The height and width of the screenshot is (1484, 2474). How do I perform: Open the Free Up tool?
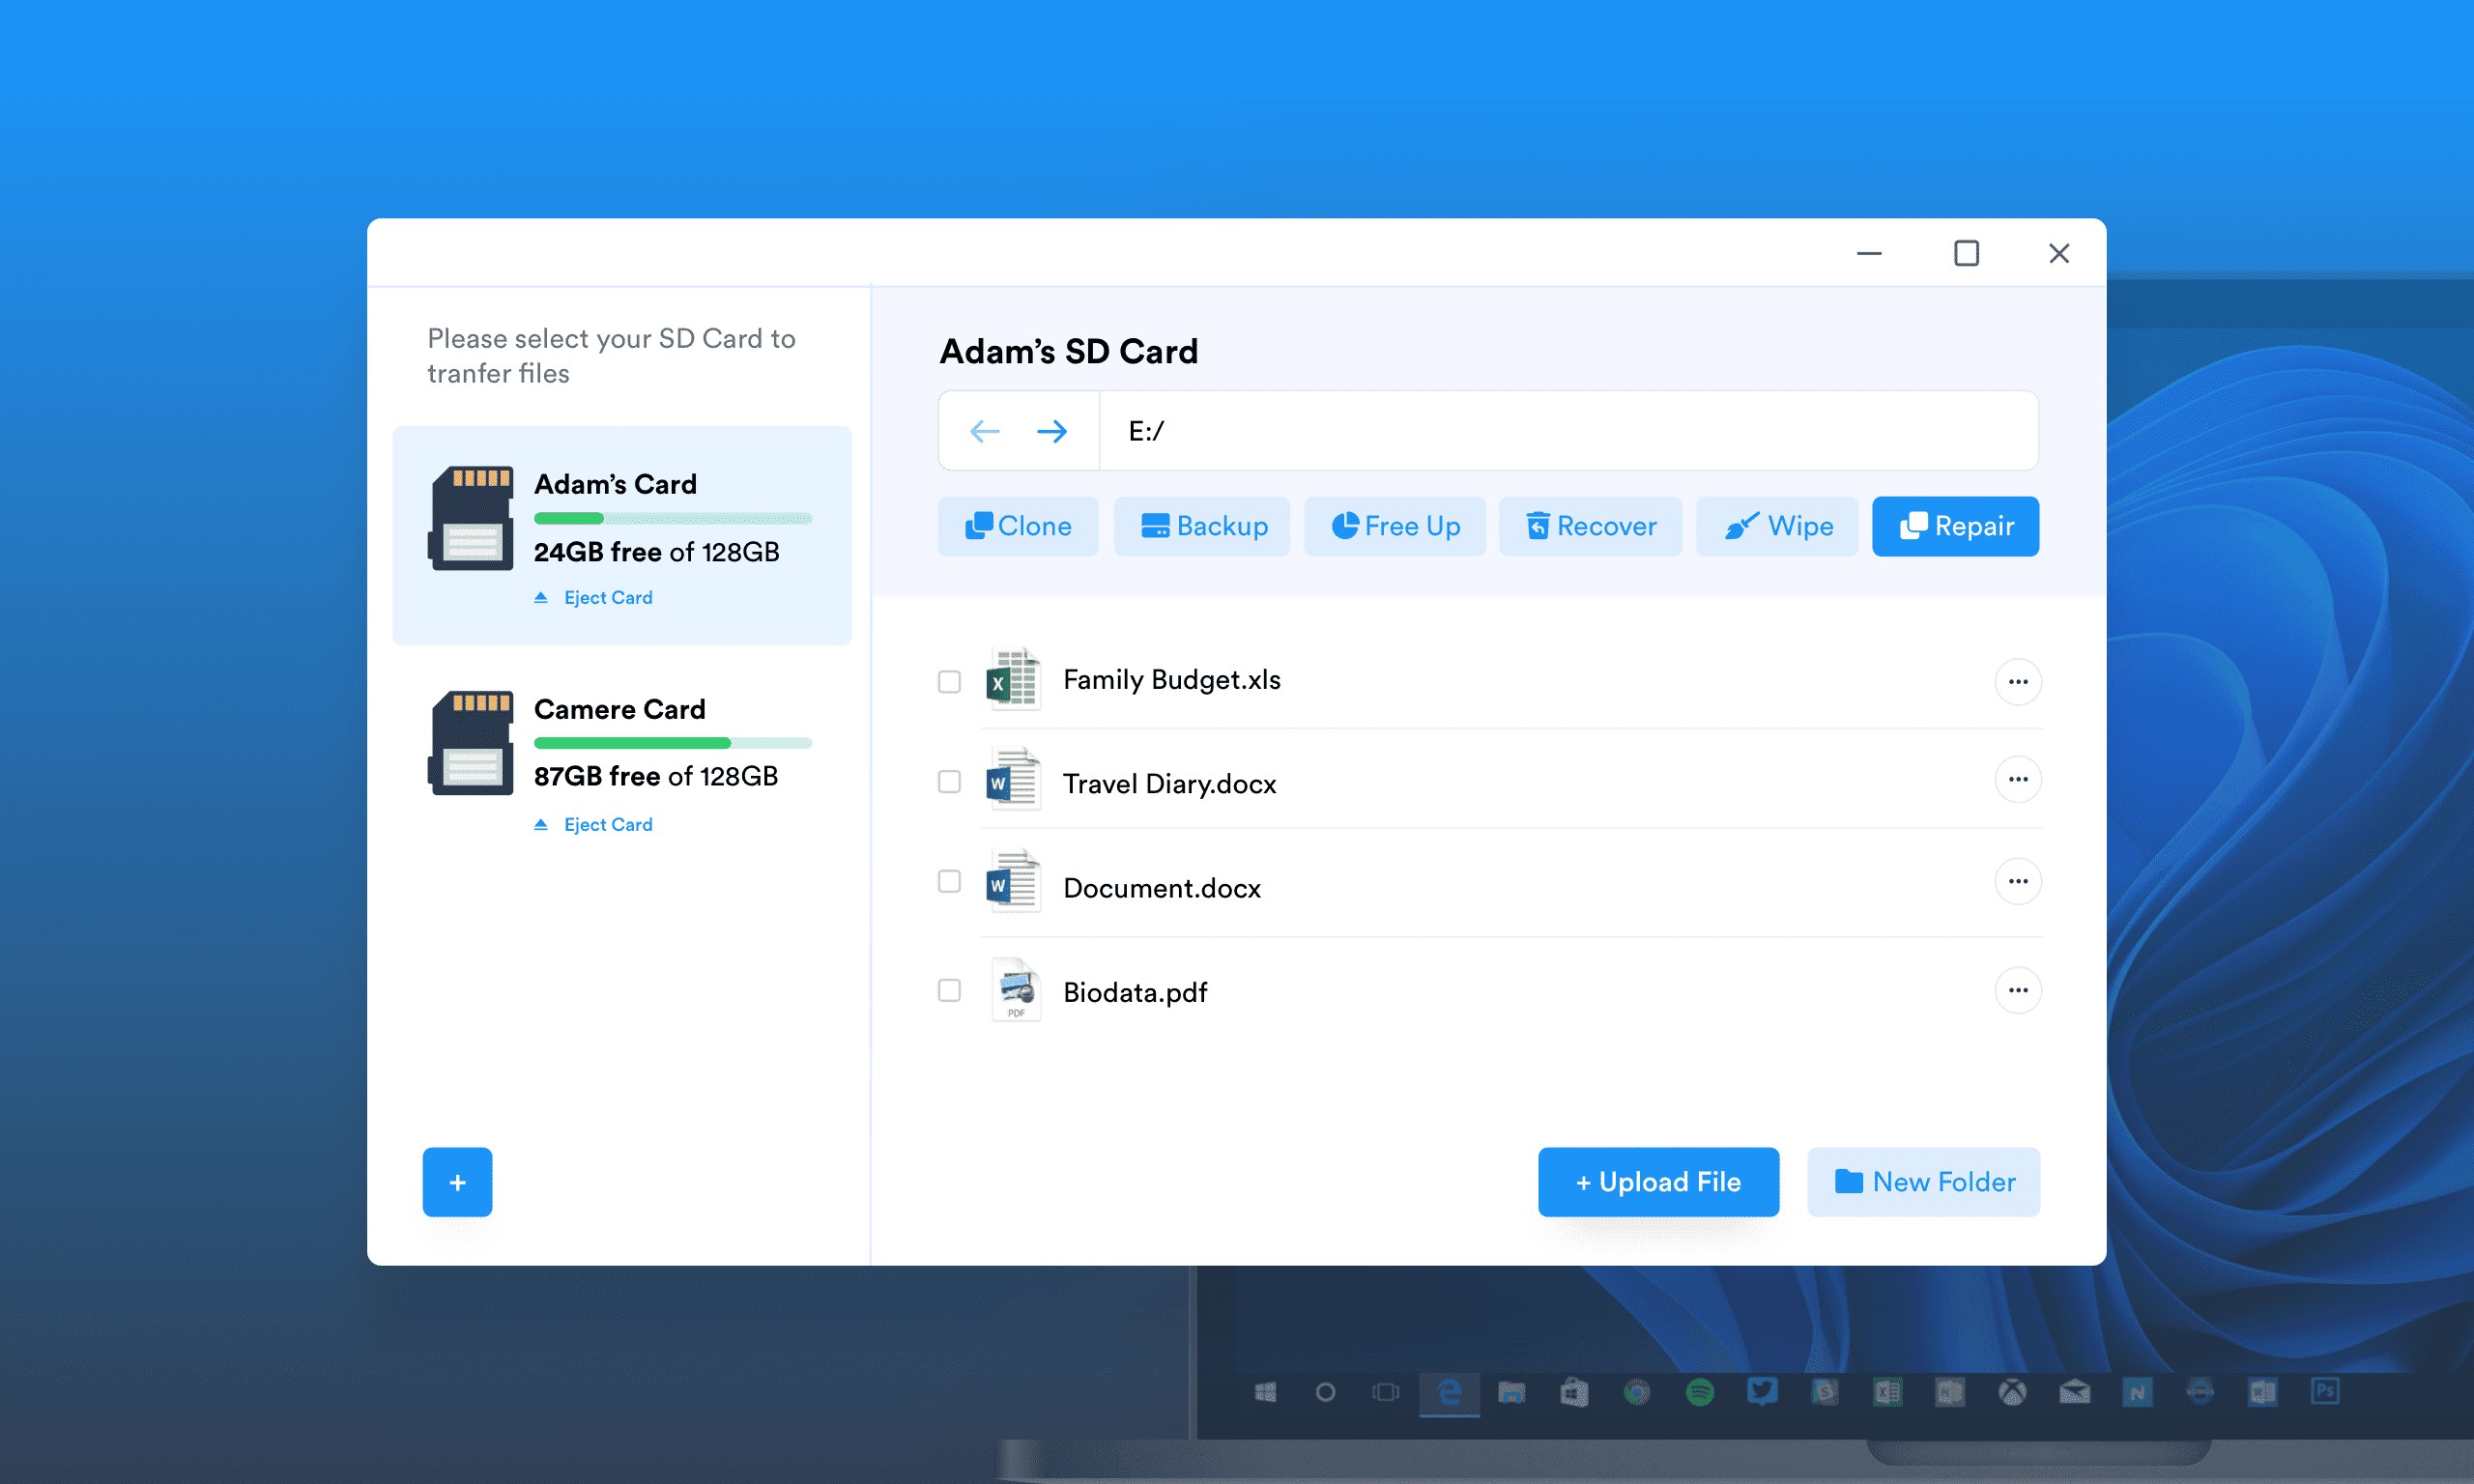coord(1395,526)
